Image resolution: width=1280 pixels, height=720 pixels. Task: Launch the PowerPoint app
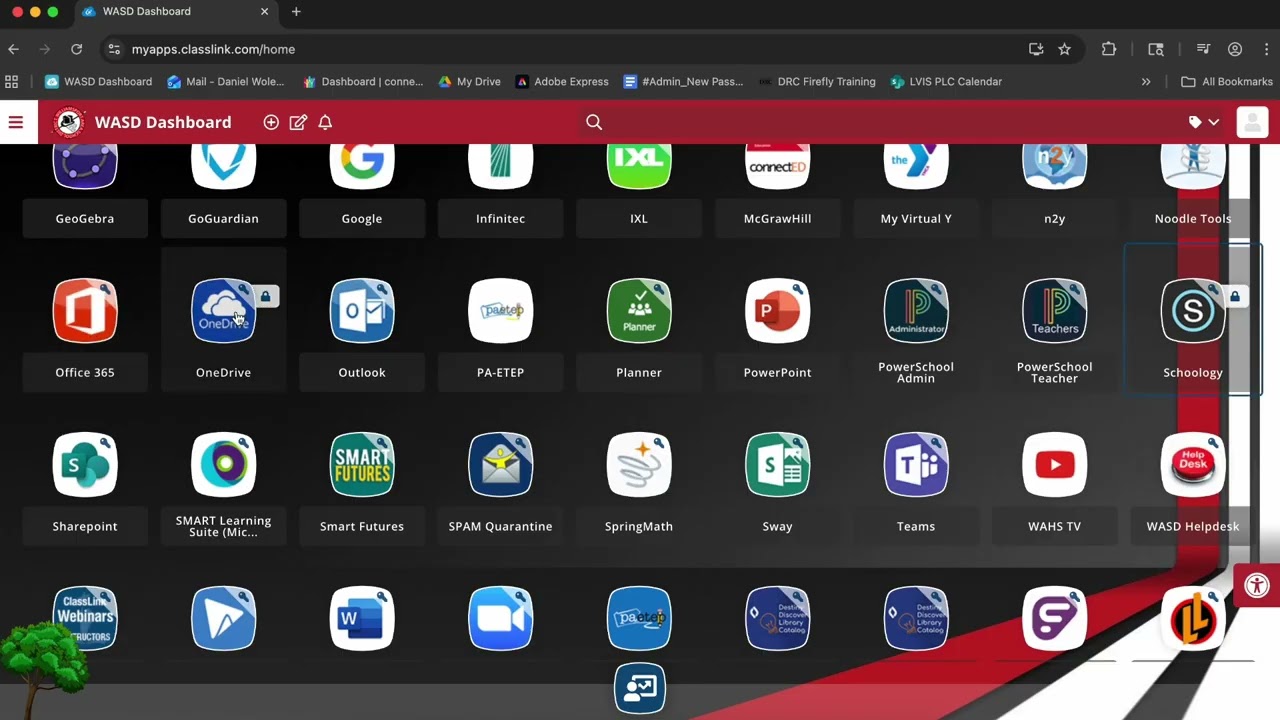pos(777,311)
